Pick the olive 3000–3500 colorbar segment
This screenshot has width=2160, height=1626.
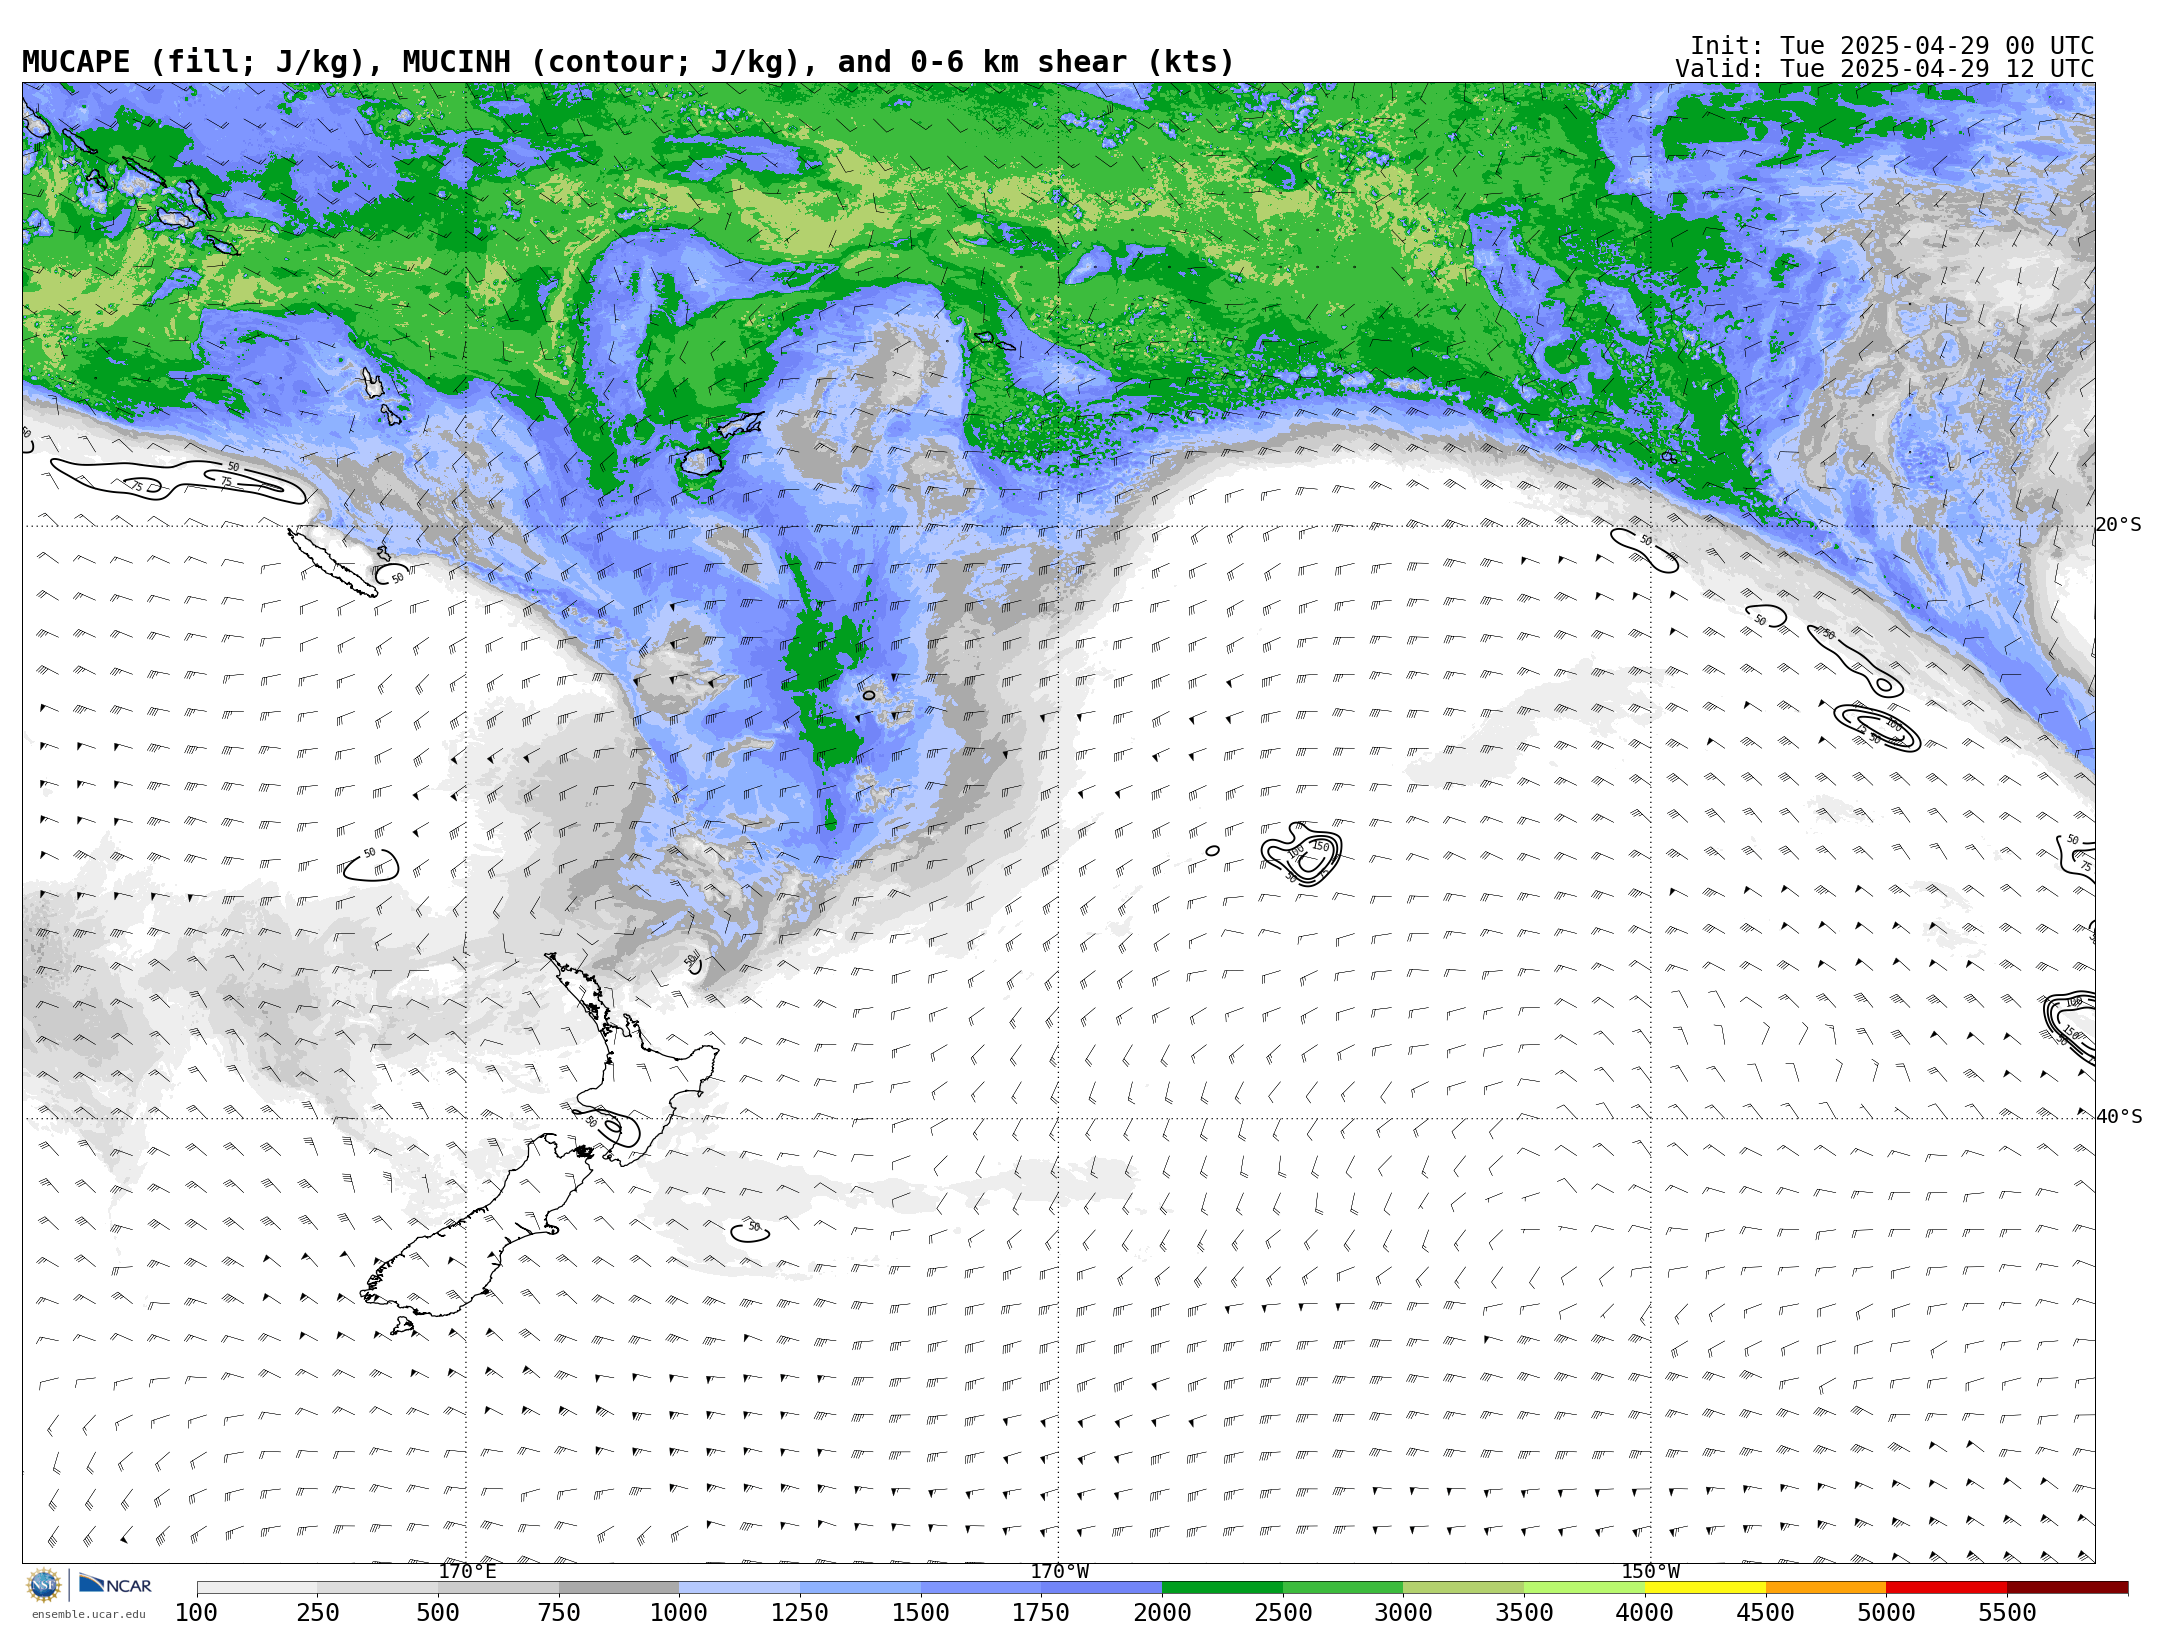click(1463, 1588)
